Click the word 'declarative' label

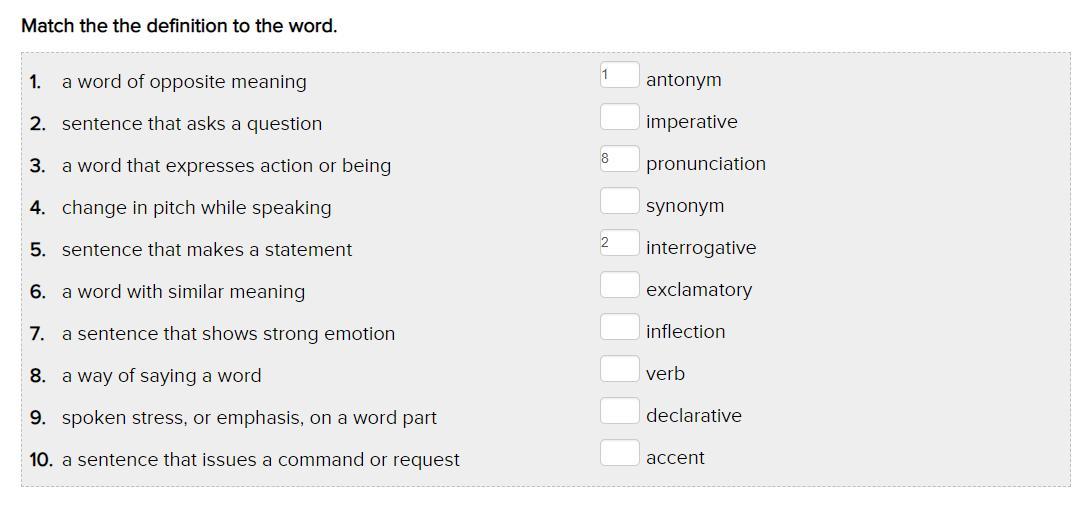(694, 416)
